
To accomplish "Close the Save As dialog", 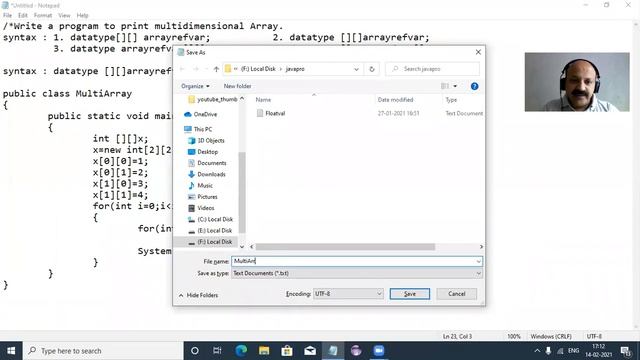I will point(478,52).
